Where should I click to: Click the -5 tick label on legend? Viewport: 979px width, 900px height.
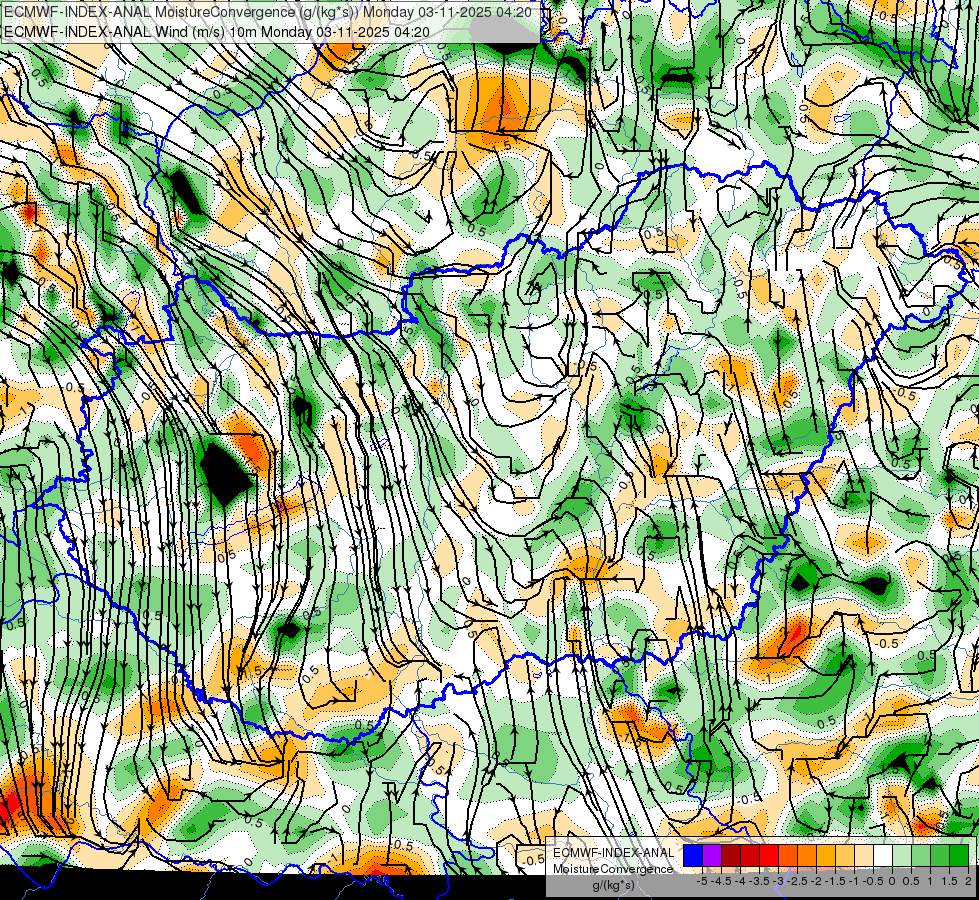(702, 881)
